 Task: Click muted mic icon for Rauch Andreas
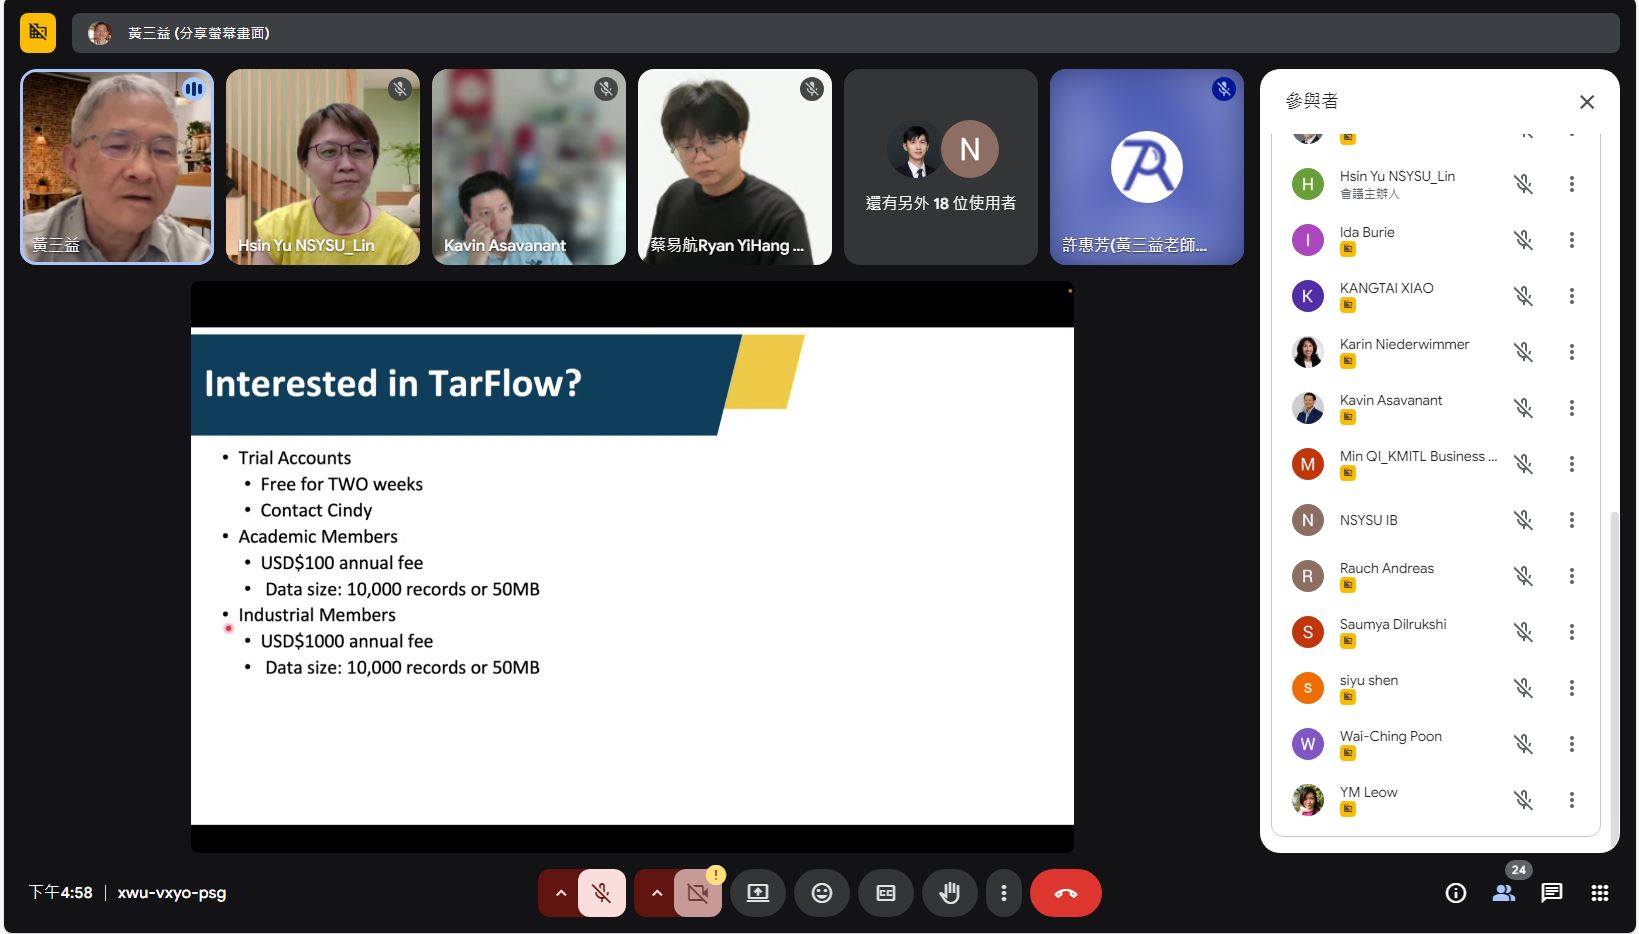1524,576
